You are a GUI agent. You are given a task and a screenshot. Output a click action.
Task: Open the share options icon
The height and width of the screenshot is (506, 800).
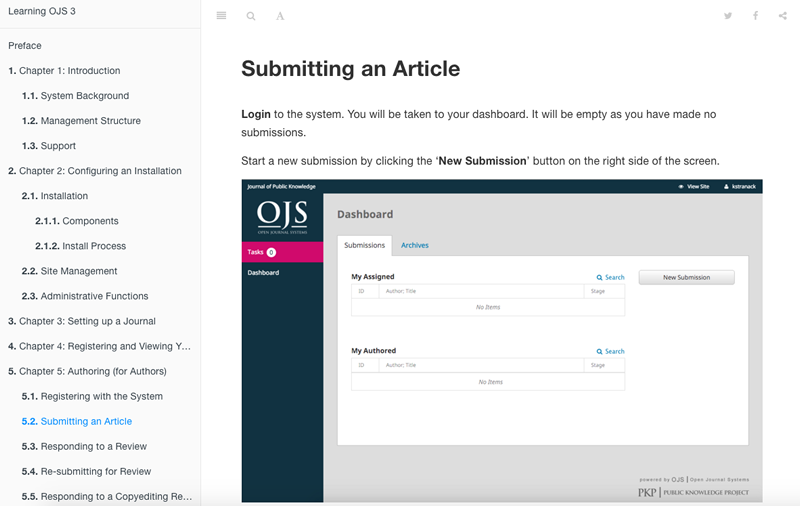(x=782, y=16)
